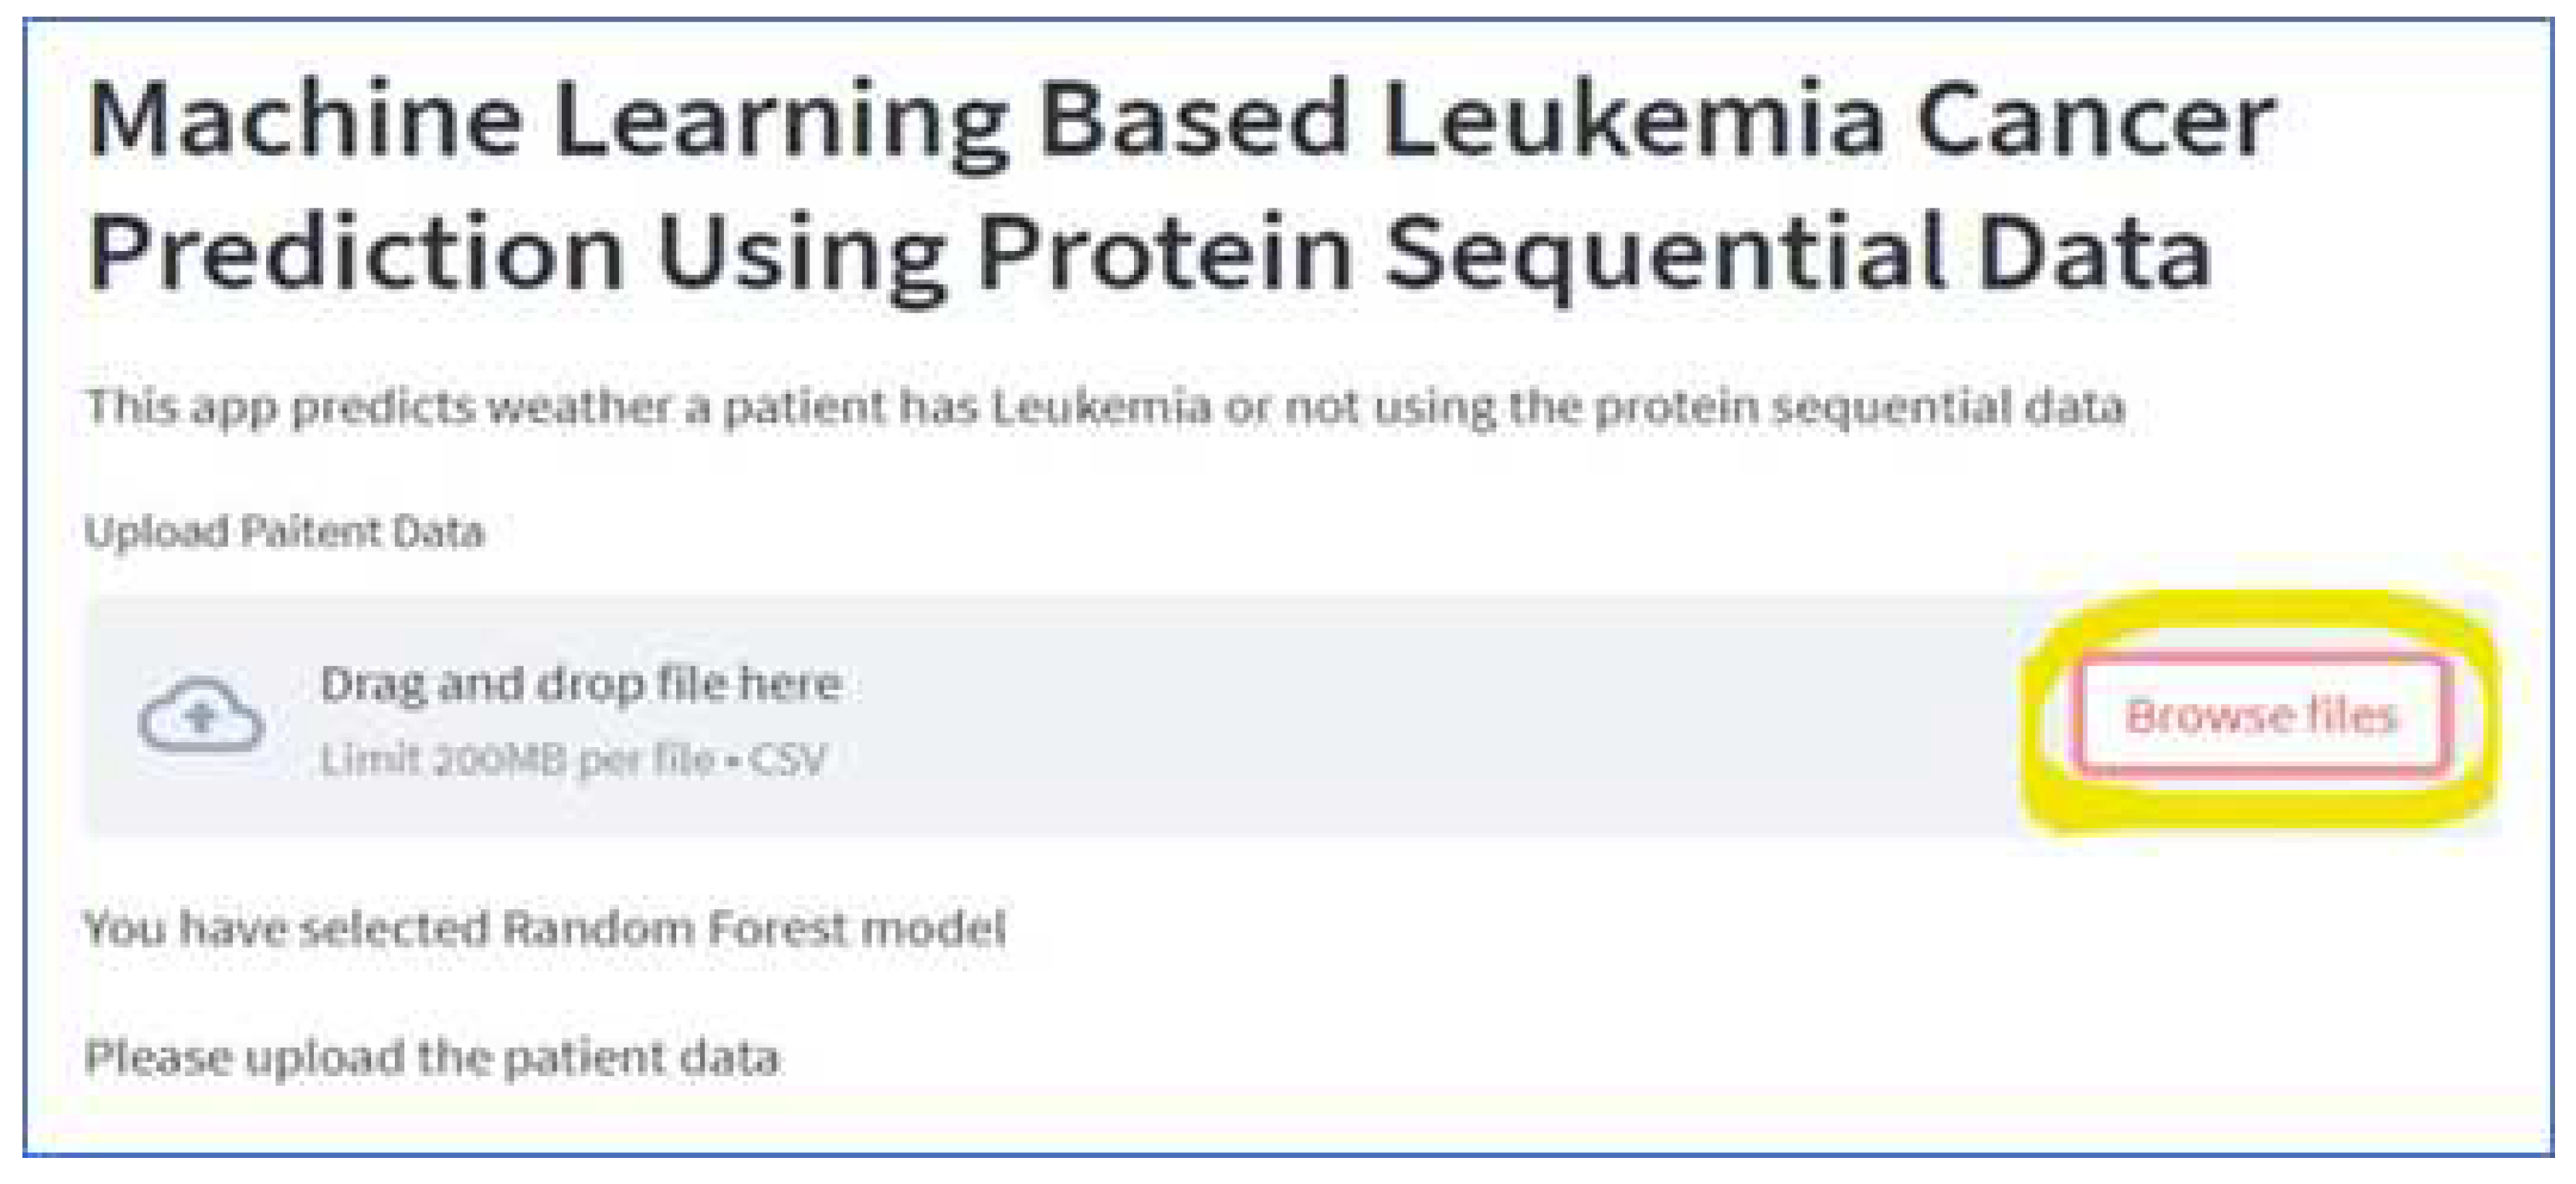The image size is (2576, 1184).
Task: Click the app description sentence below the title
Action: click(x=1104, y=407)
